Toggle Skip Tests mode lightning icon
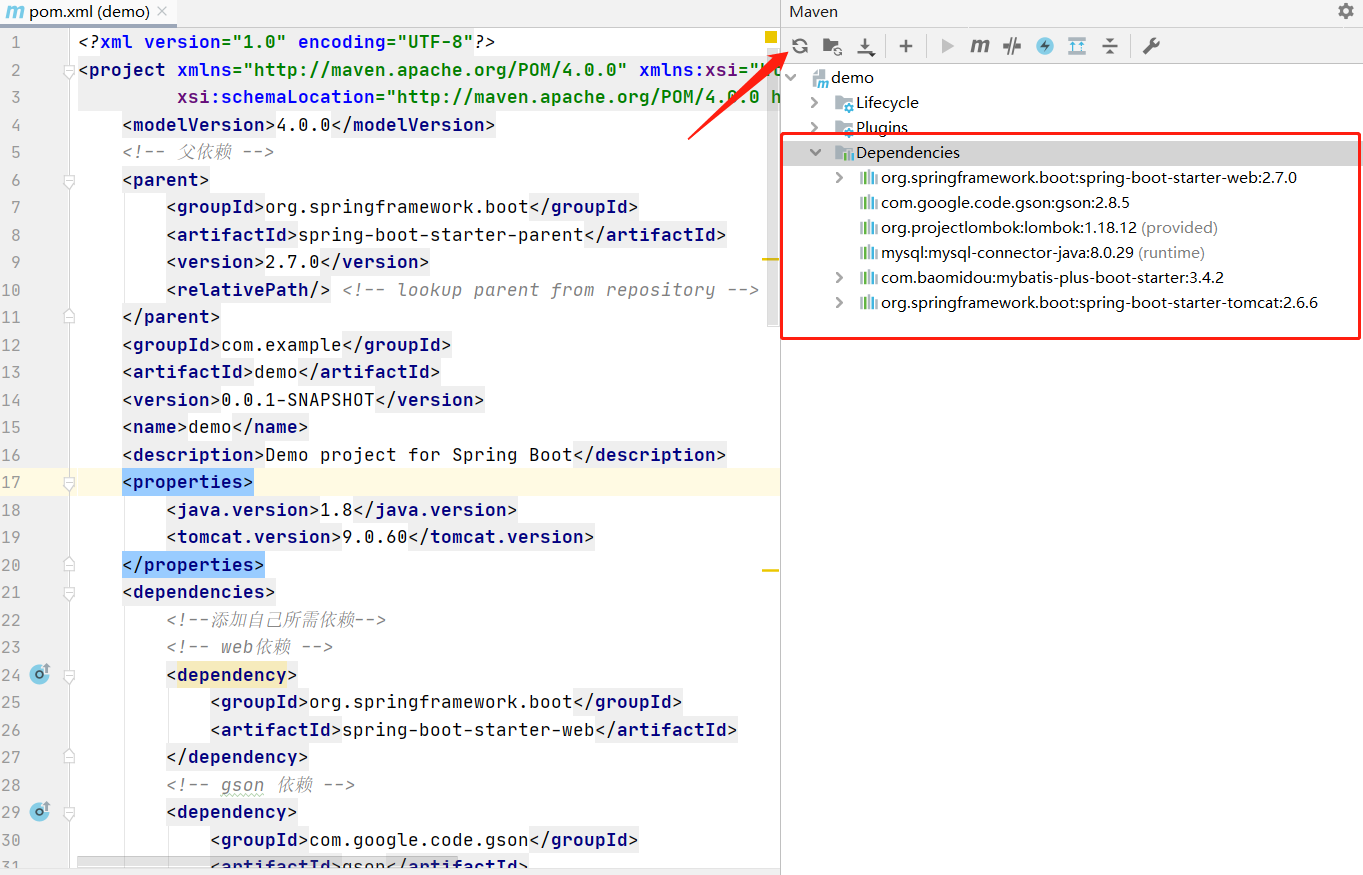 coord(1045,46)
